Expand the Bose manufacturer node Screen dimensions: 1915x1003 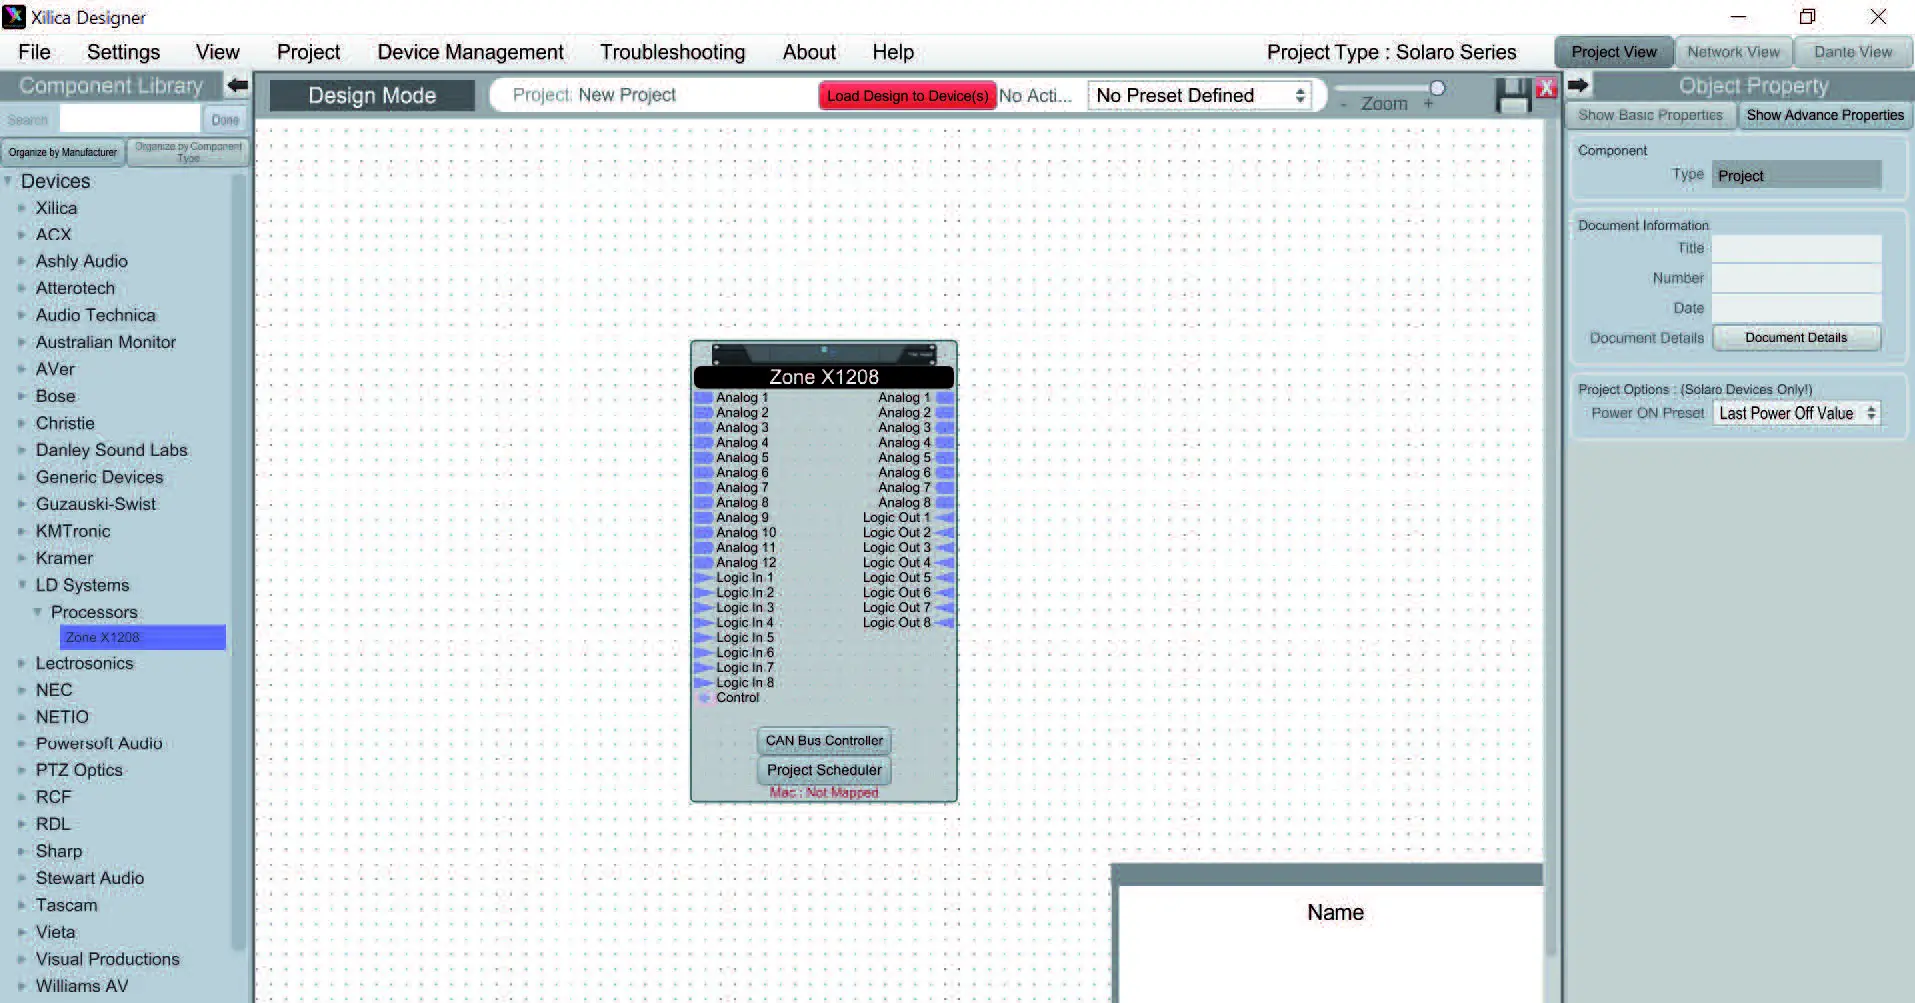point(22,396)
